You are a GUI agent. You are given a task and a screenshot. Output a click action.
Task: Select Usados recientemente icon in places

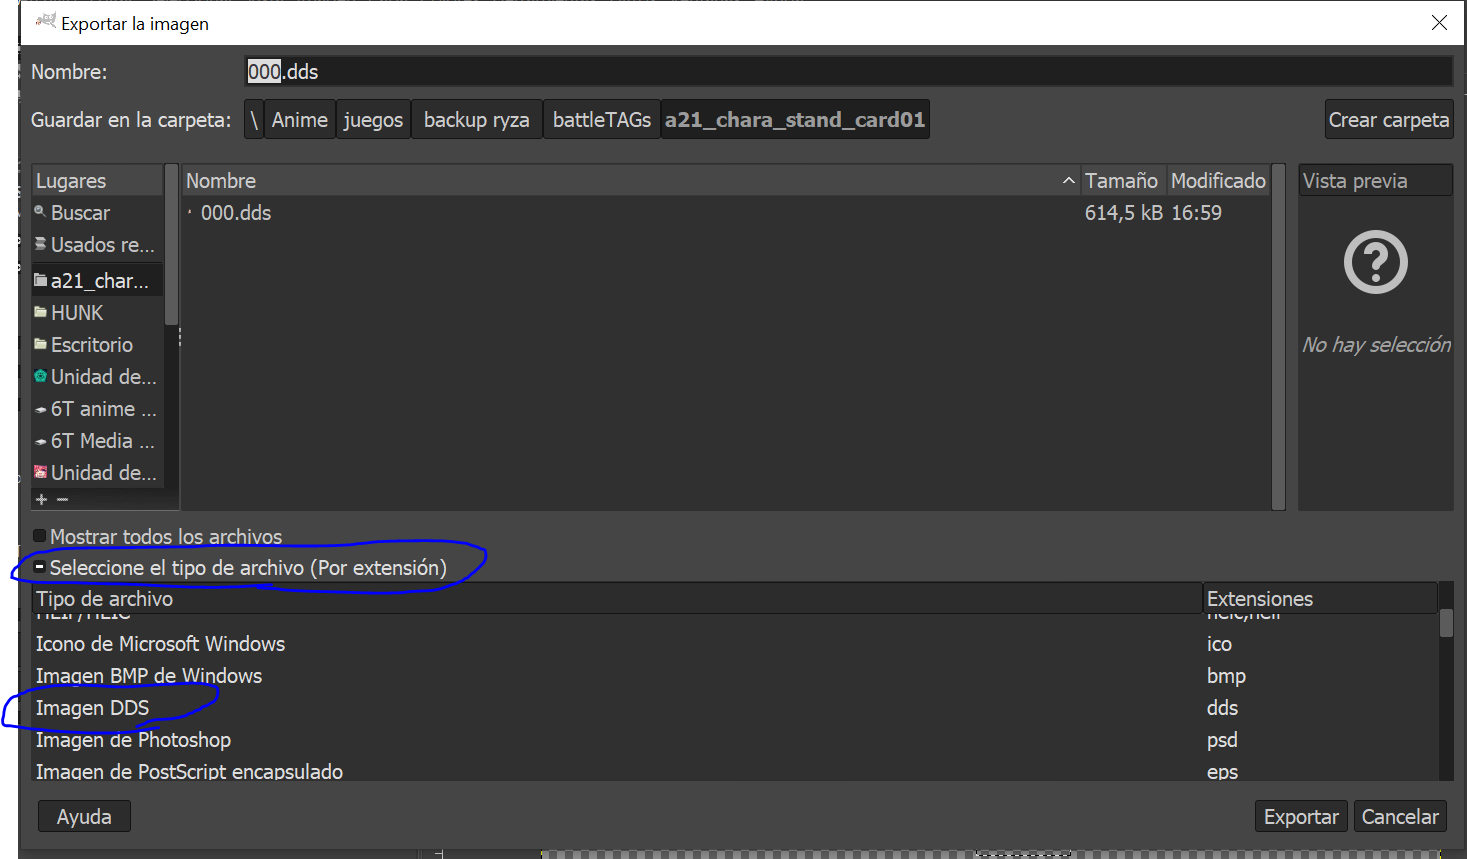(x=40, y=244)
